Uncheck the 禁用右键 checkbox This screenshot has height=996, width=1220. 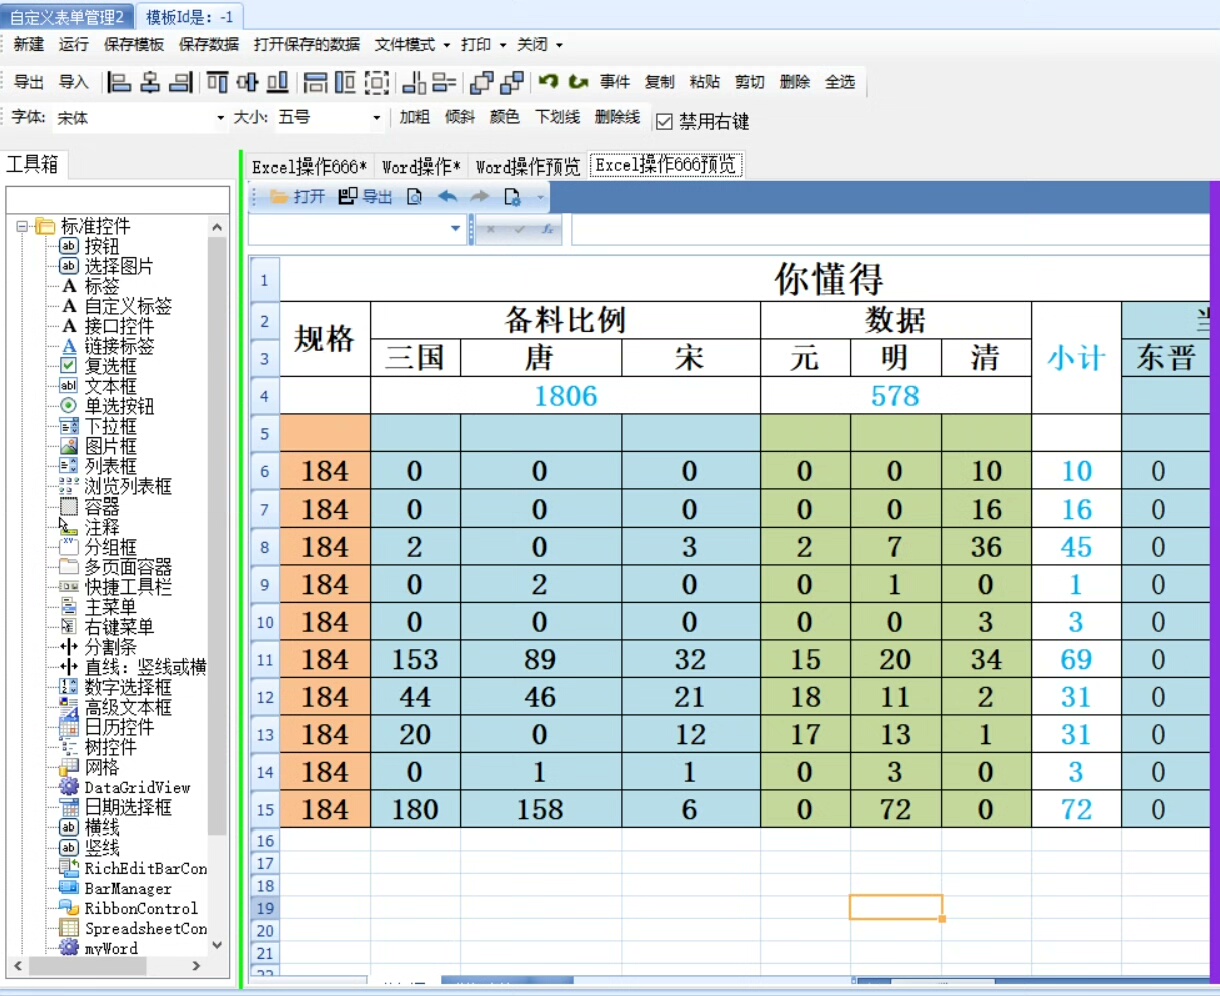(664, 122)
